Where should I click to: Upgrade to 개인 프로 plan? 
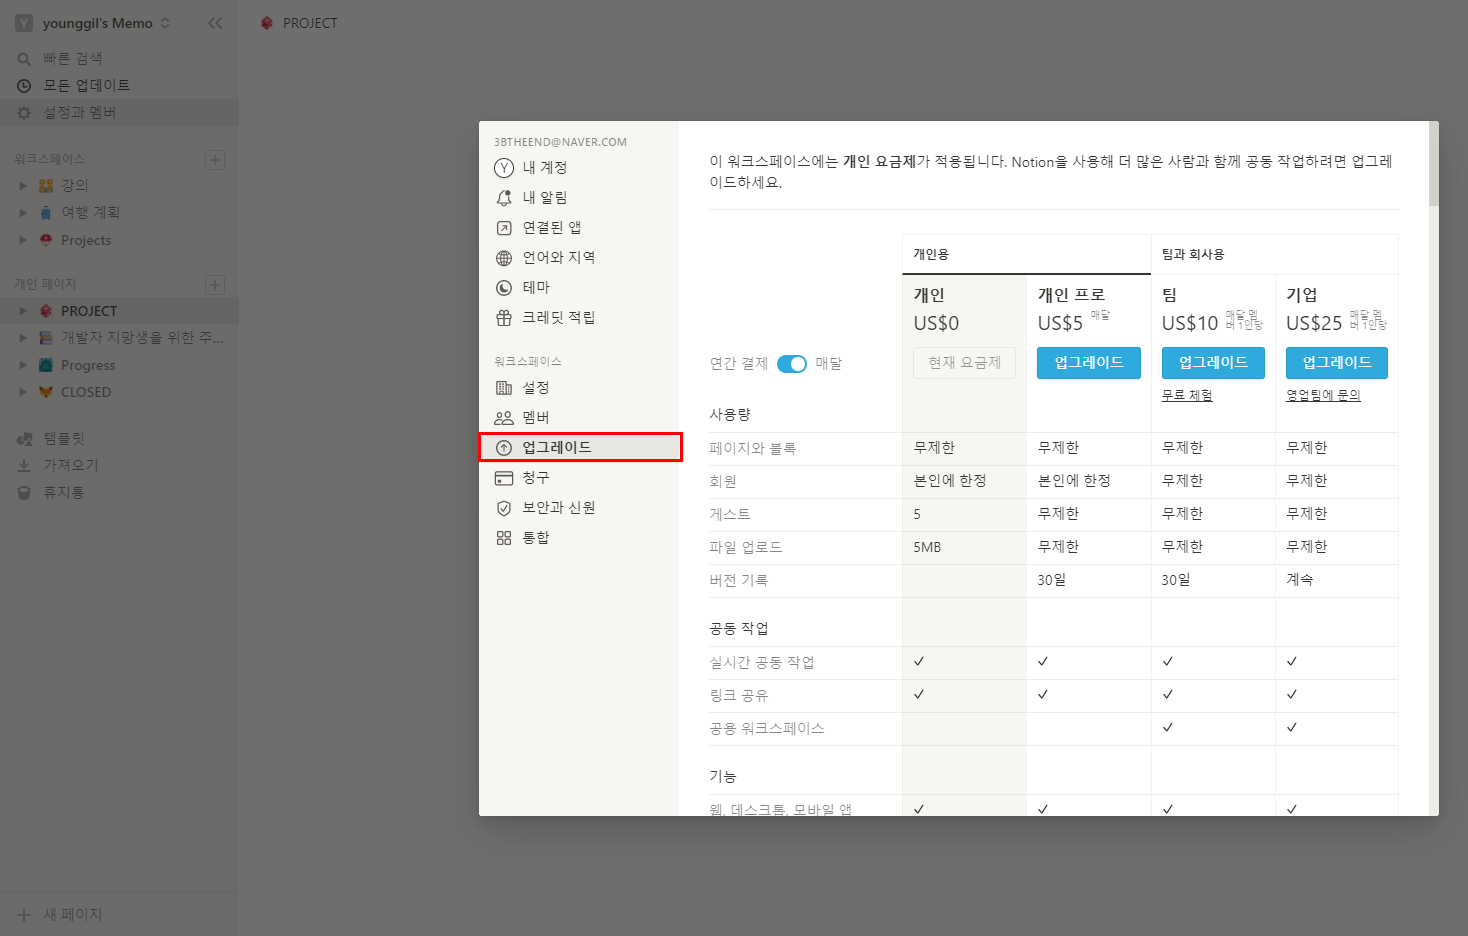click(x=1089, y=363)
